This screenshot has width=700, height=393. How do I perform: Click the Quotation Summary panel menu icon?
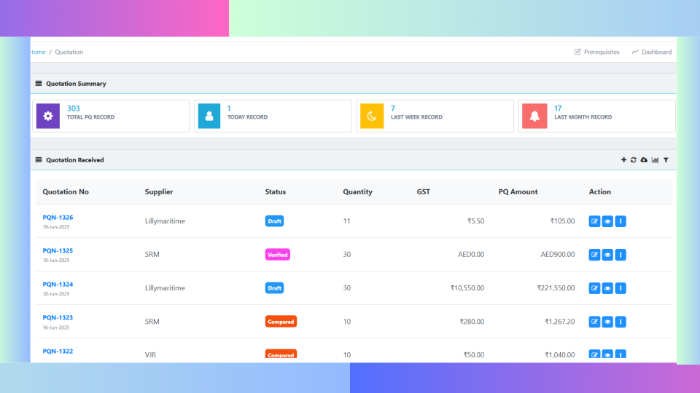[x=38, y=84]
